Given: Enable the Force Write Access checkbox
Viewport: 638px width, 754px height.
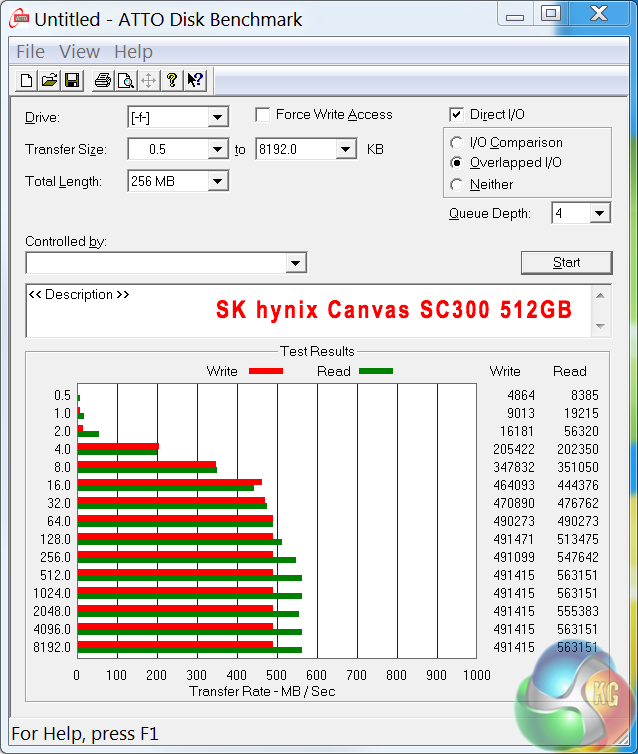Looking at the screenshot, I should pyautogui.click(x=263, y=115).
